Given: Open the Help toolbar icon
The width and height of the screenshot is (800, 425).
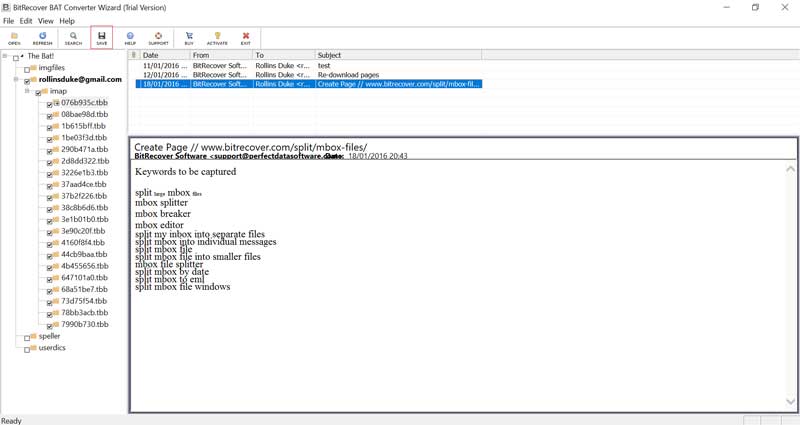Looking at the screenshot, I should tap(130, 38).
